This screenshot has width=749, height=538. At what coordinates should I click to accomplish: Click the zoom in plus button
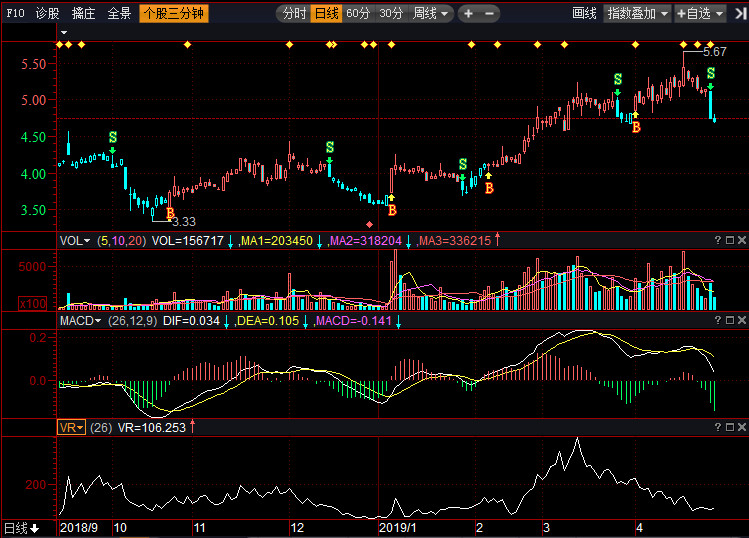(469, 13)
